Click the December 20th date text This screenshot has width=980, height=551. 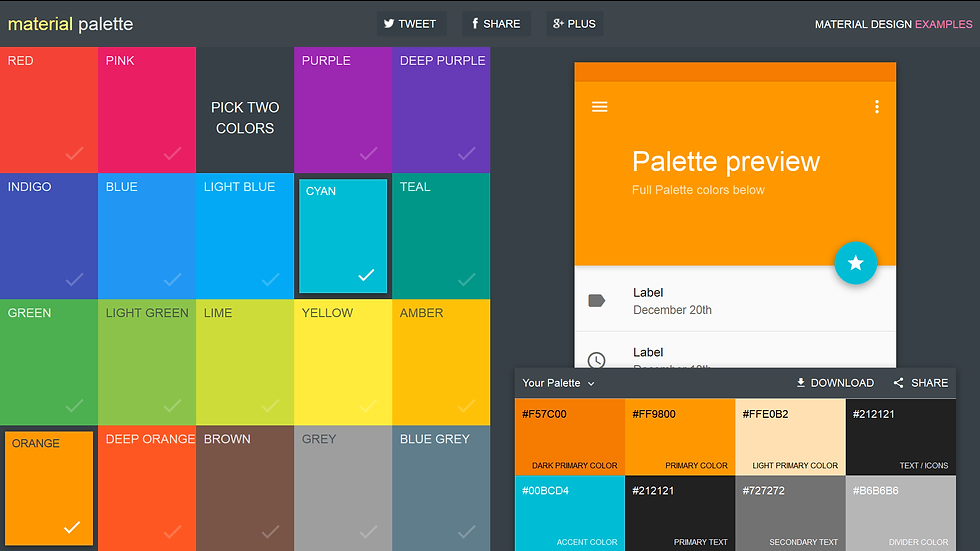pos(672,310)
